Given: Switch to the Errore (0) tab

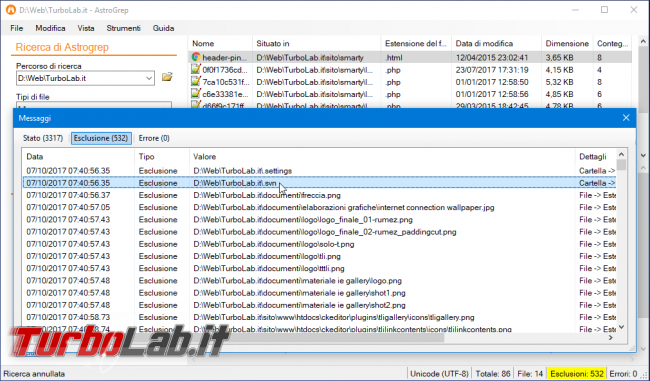Looking at the screenshot, I should pos(154,138).
